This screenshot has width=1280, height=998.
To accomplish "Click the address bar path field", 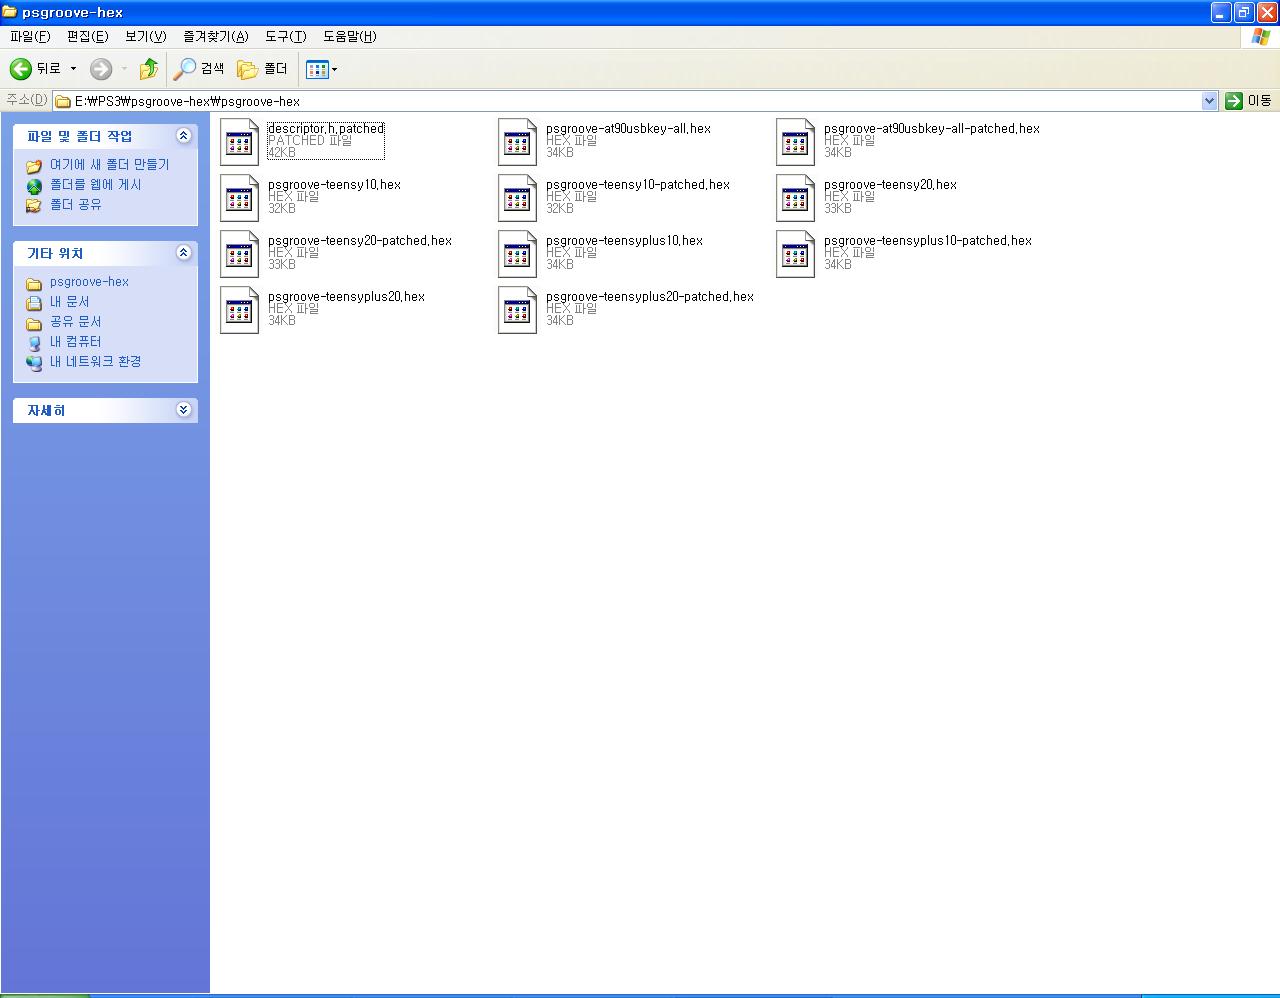I will pos(627,101).
